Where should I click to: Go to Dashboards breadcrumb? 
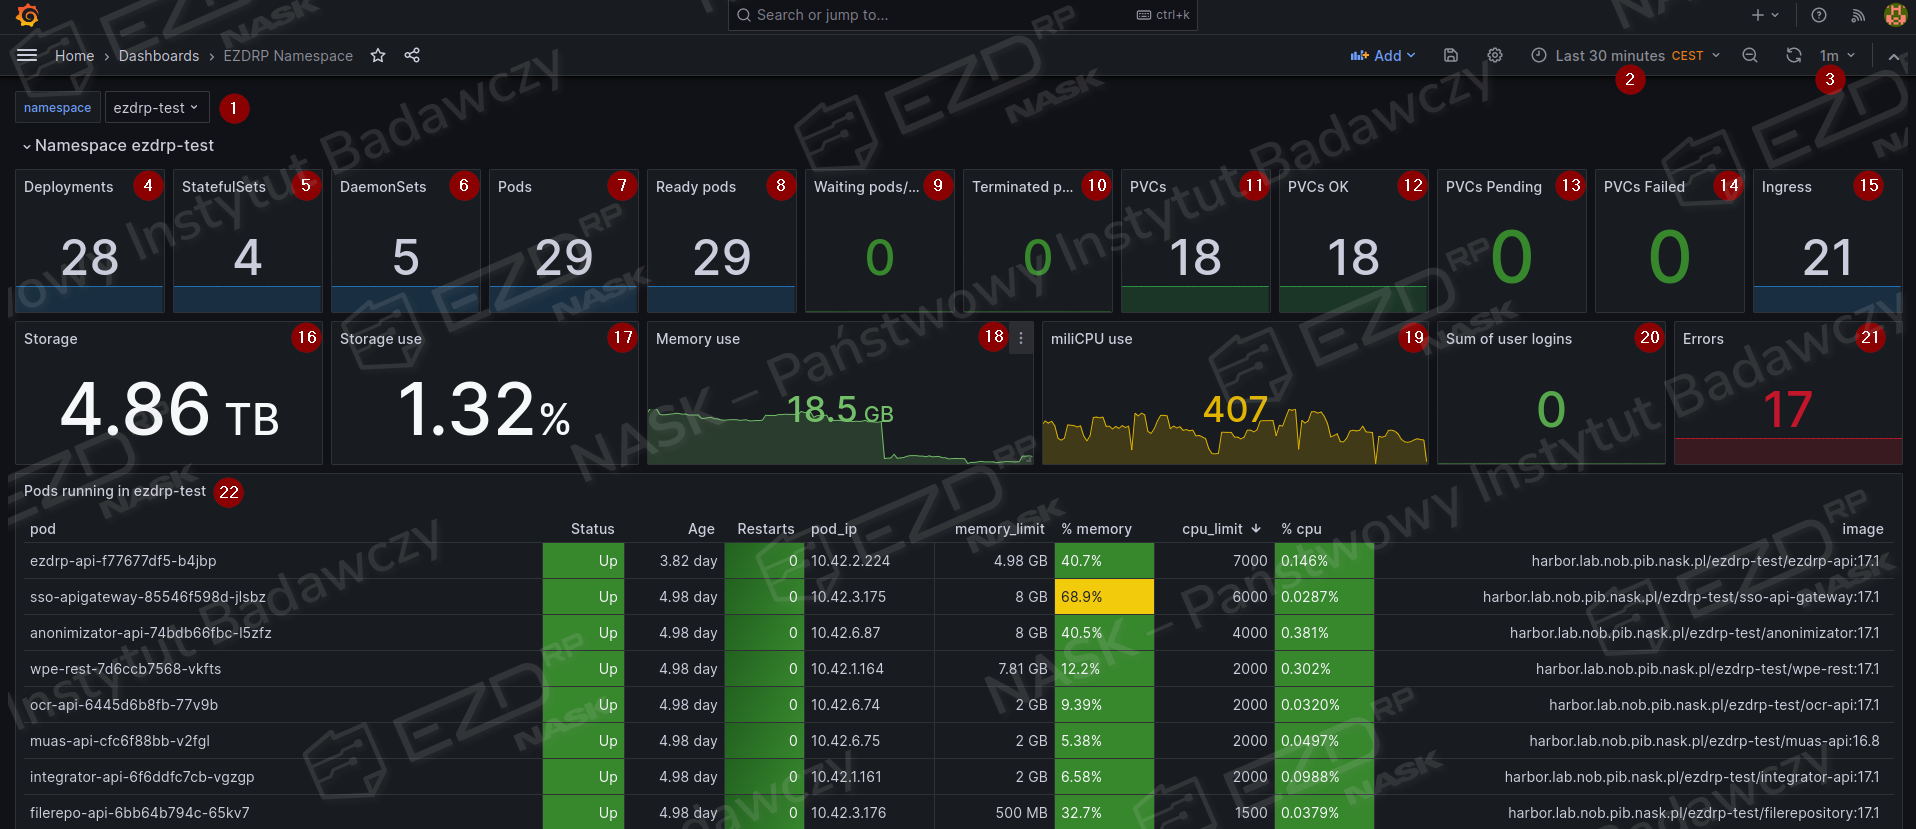[158, 56]
